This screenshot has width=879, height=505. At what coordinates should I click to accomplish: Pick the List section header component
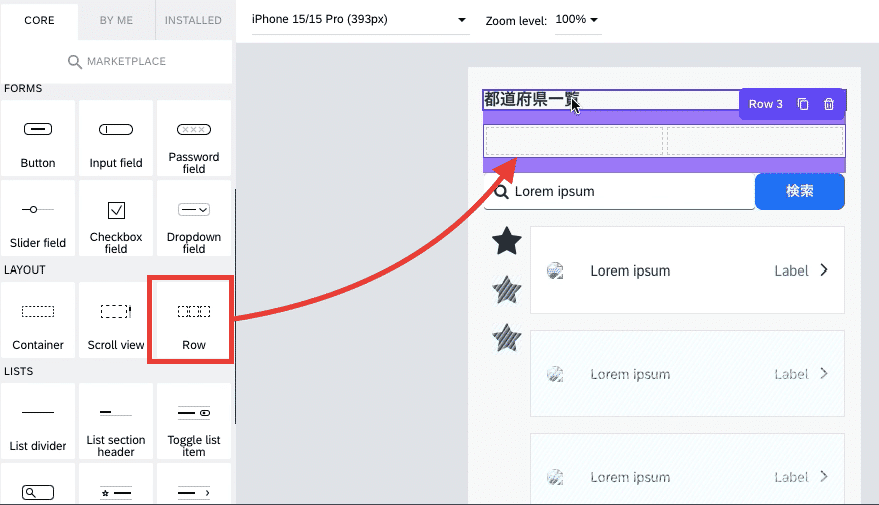tap(115, 421)
